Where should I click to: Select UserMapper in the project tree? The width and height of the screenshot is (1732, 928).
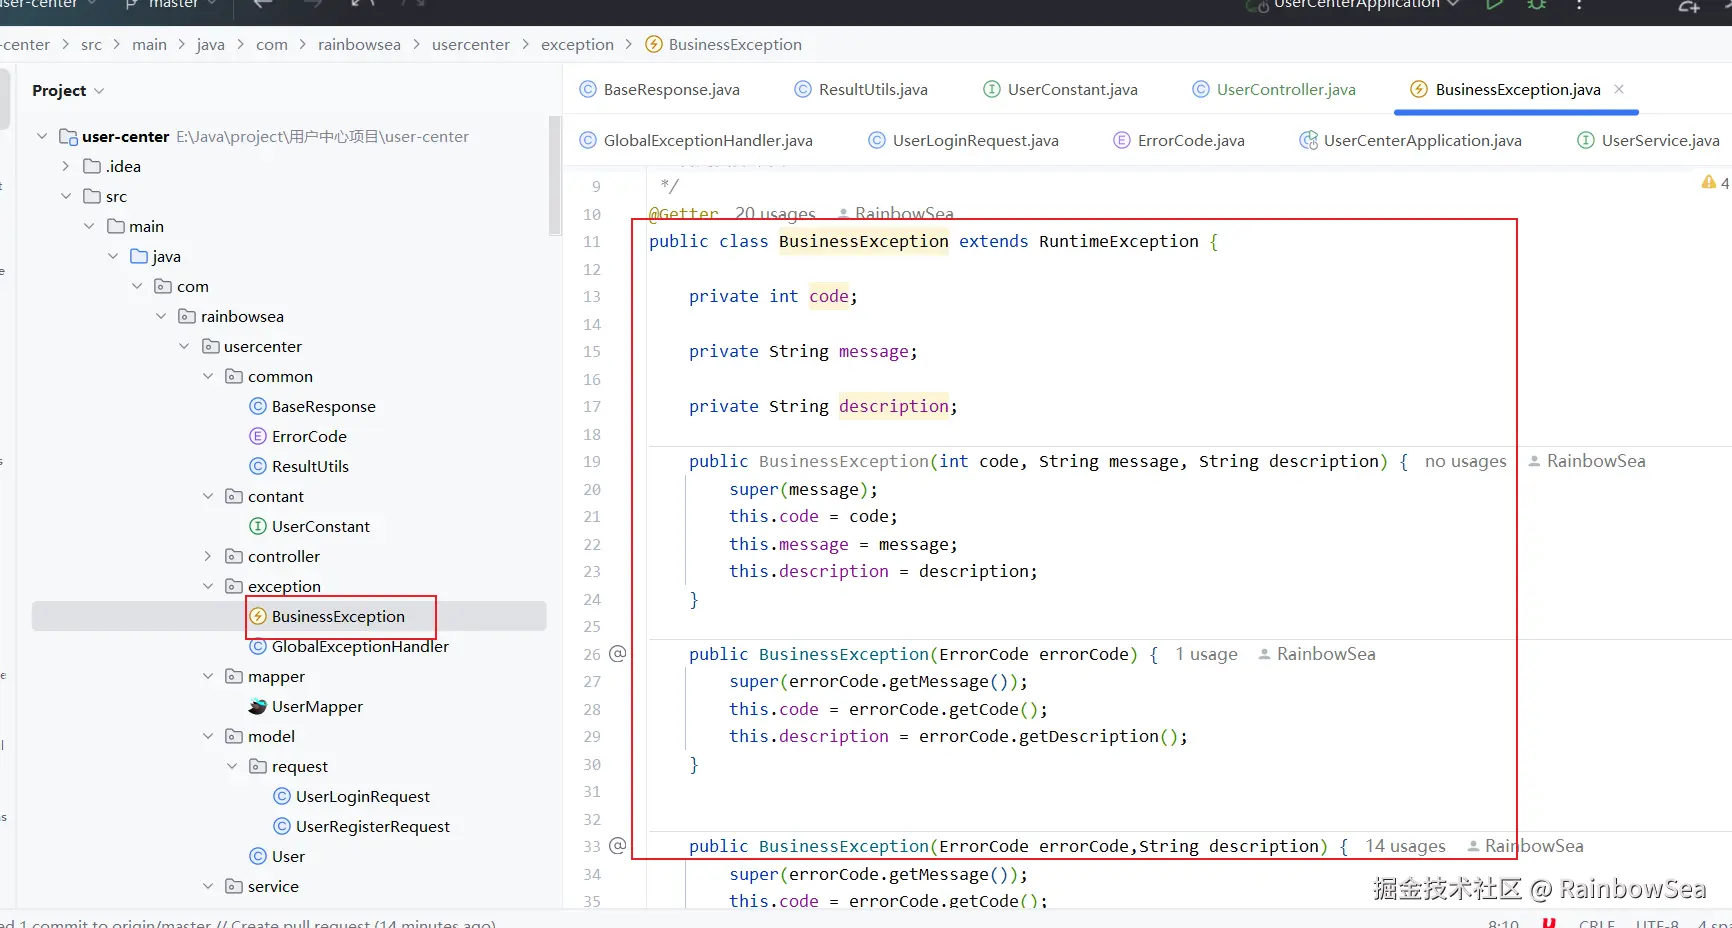[317, 707]
